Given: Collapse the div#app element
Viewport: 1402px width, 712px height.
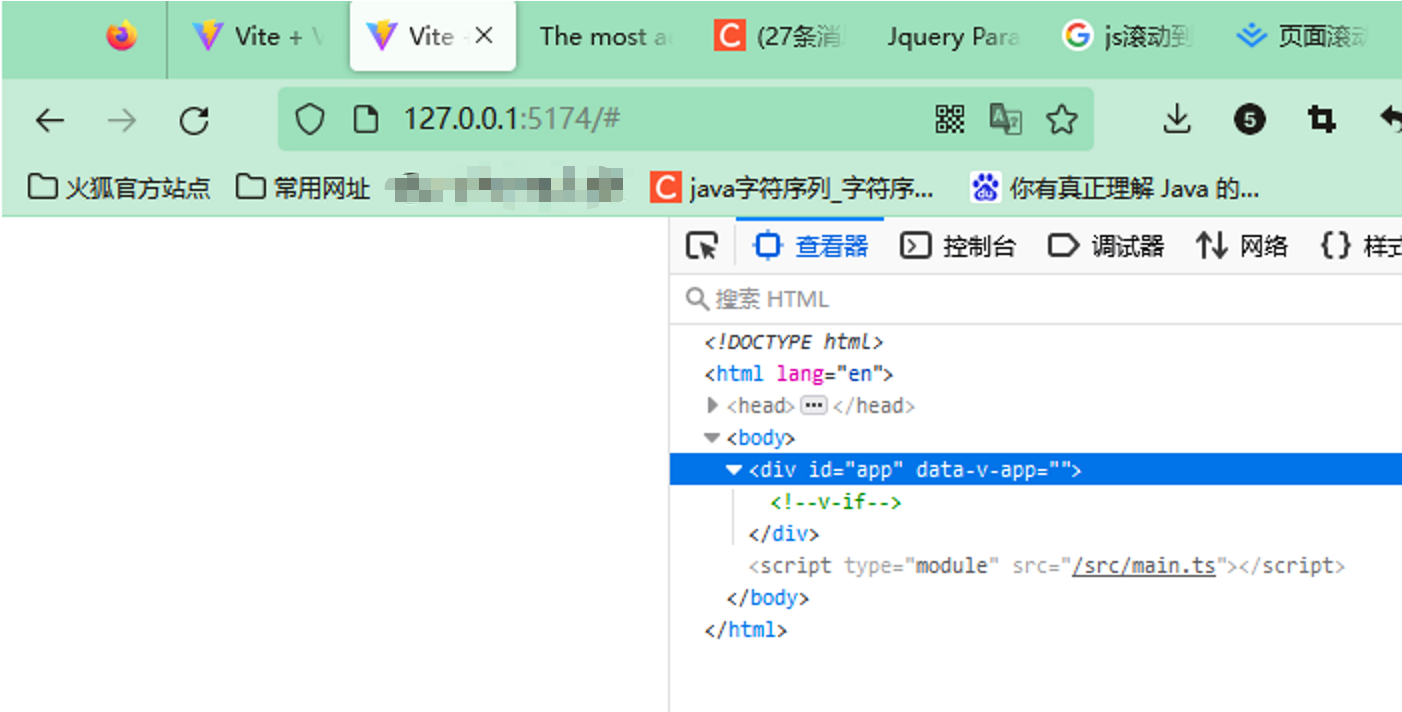Looking at the screenshot, I should [x=735, y=470].
